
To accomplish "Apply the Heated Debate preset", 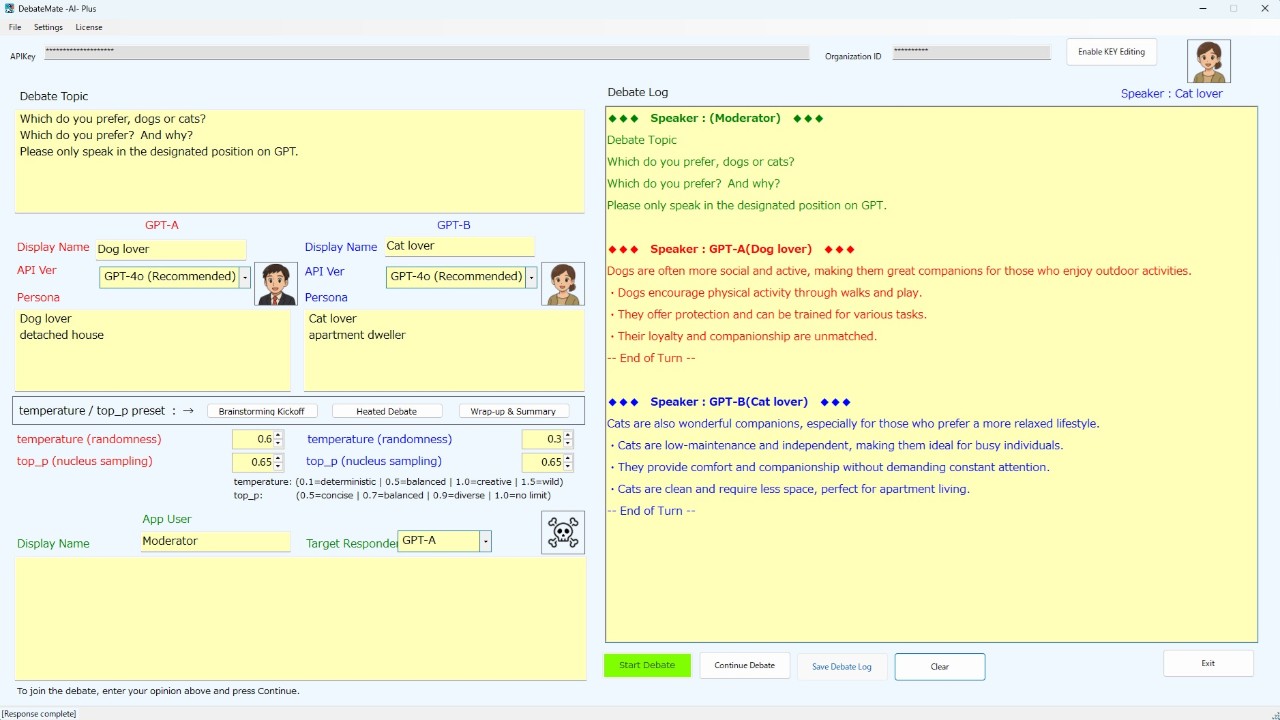I will pos(386,411).
